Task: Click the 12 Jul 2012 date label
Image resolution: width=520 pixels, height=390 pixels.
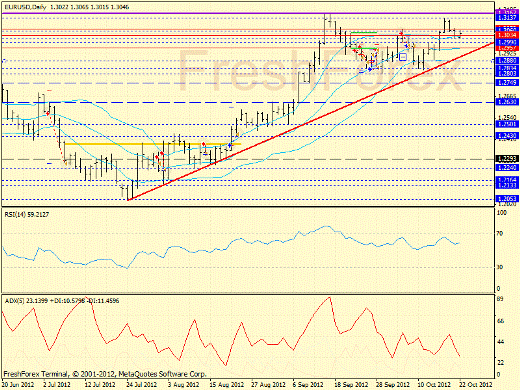Action: tap(100, 384)
